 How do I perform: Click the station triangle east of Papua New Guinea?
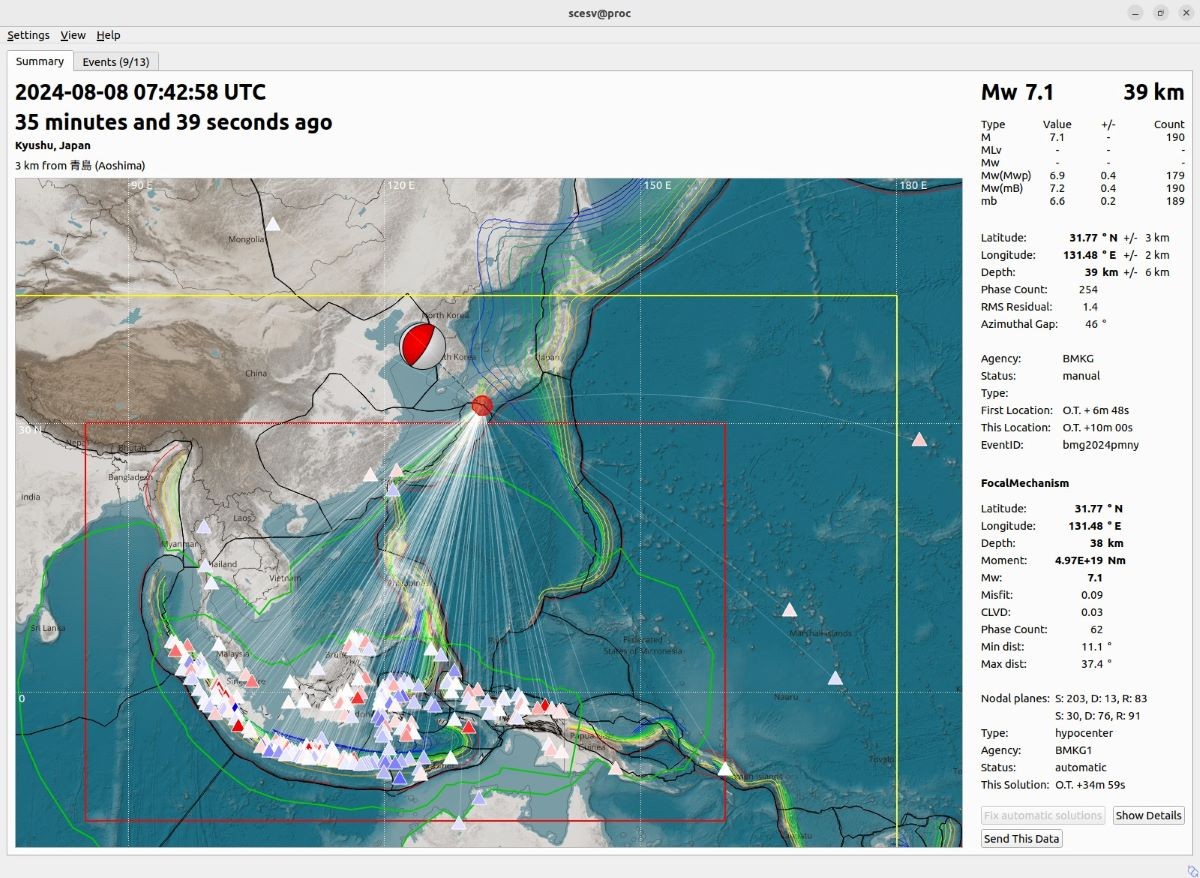724,769
